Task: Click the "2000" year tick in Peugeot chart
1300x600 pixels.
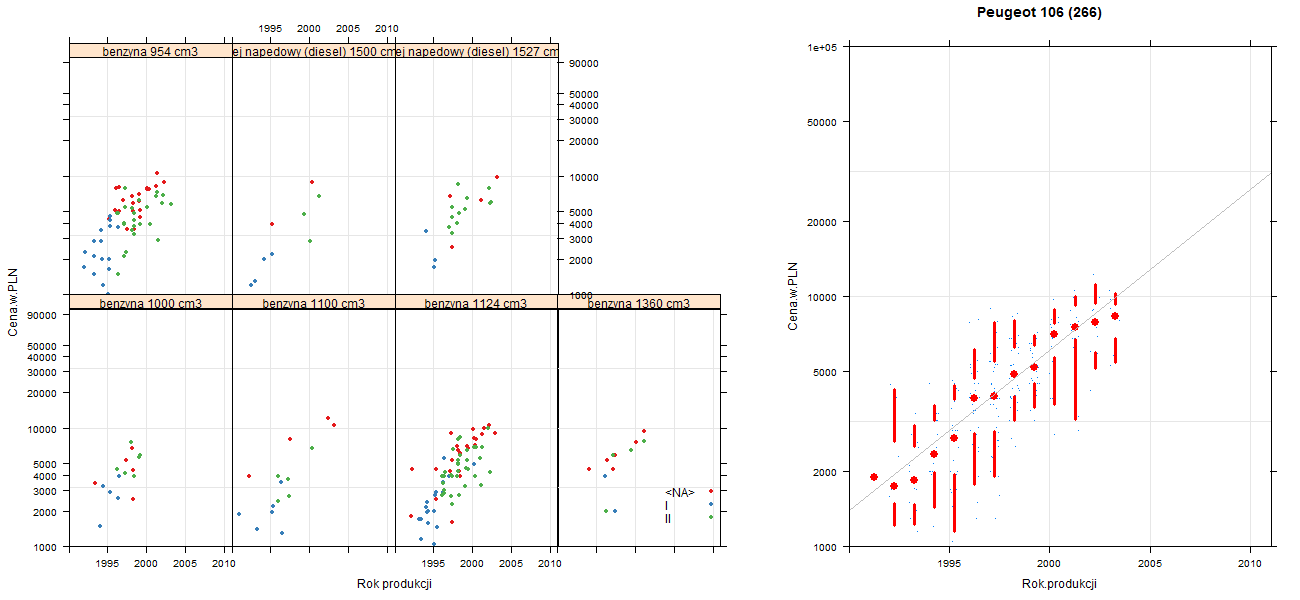Action: pyautogui.click(x=1049, y=565)
